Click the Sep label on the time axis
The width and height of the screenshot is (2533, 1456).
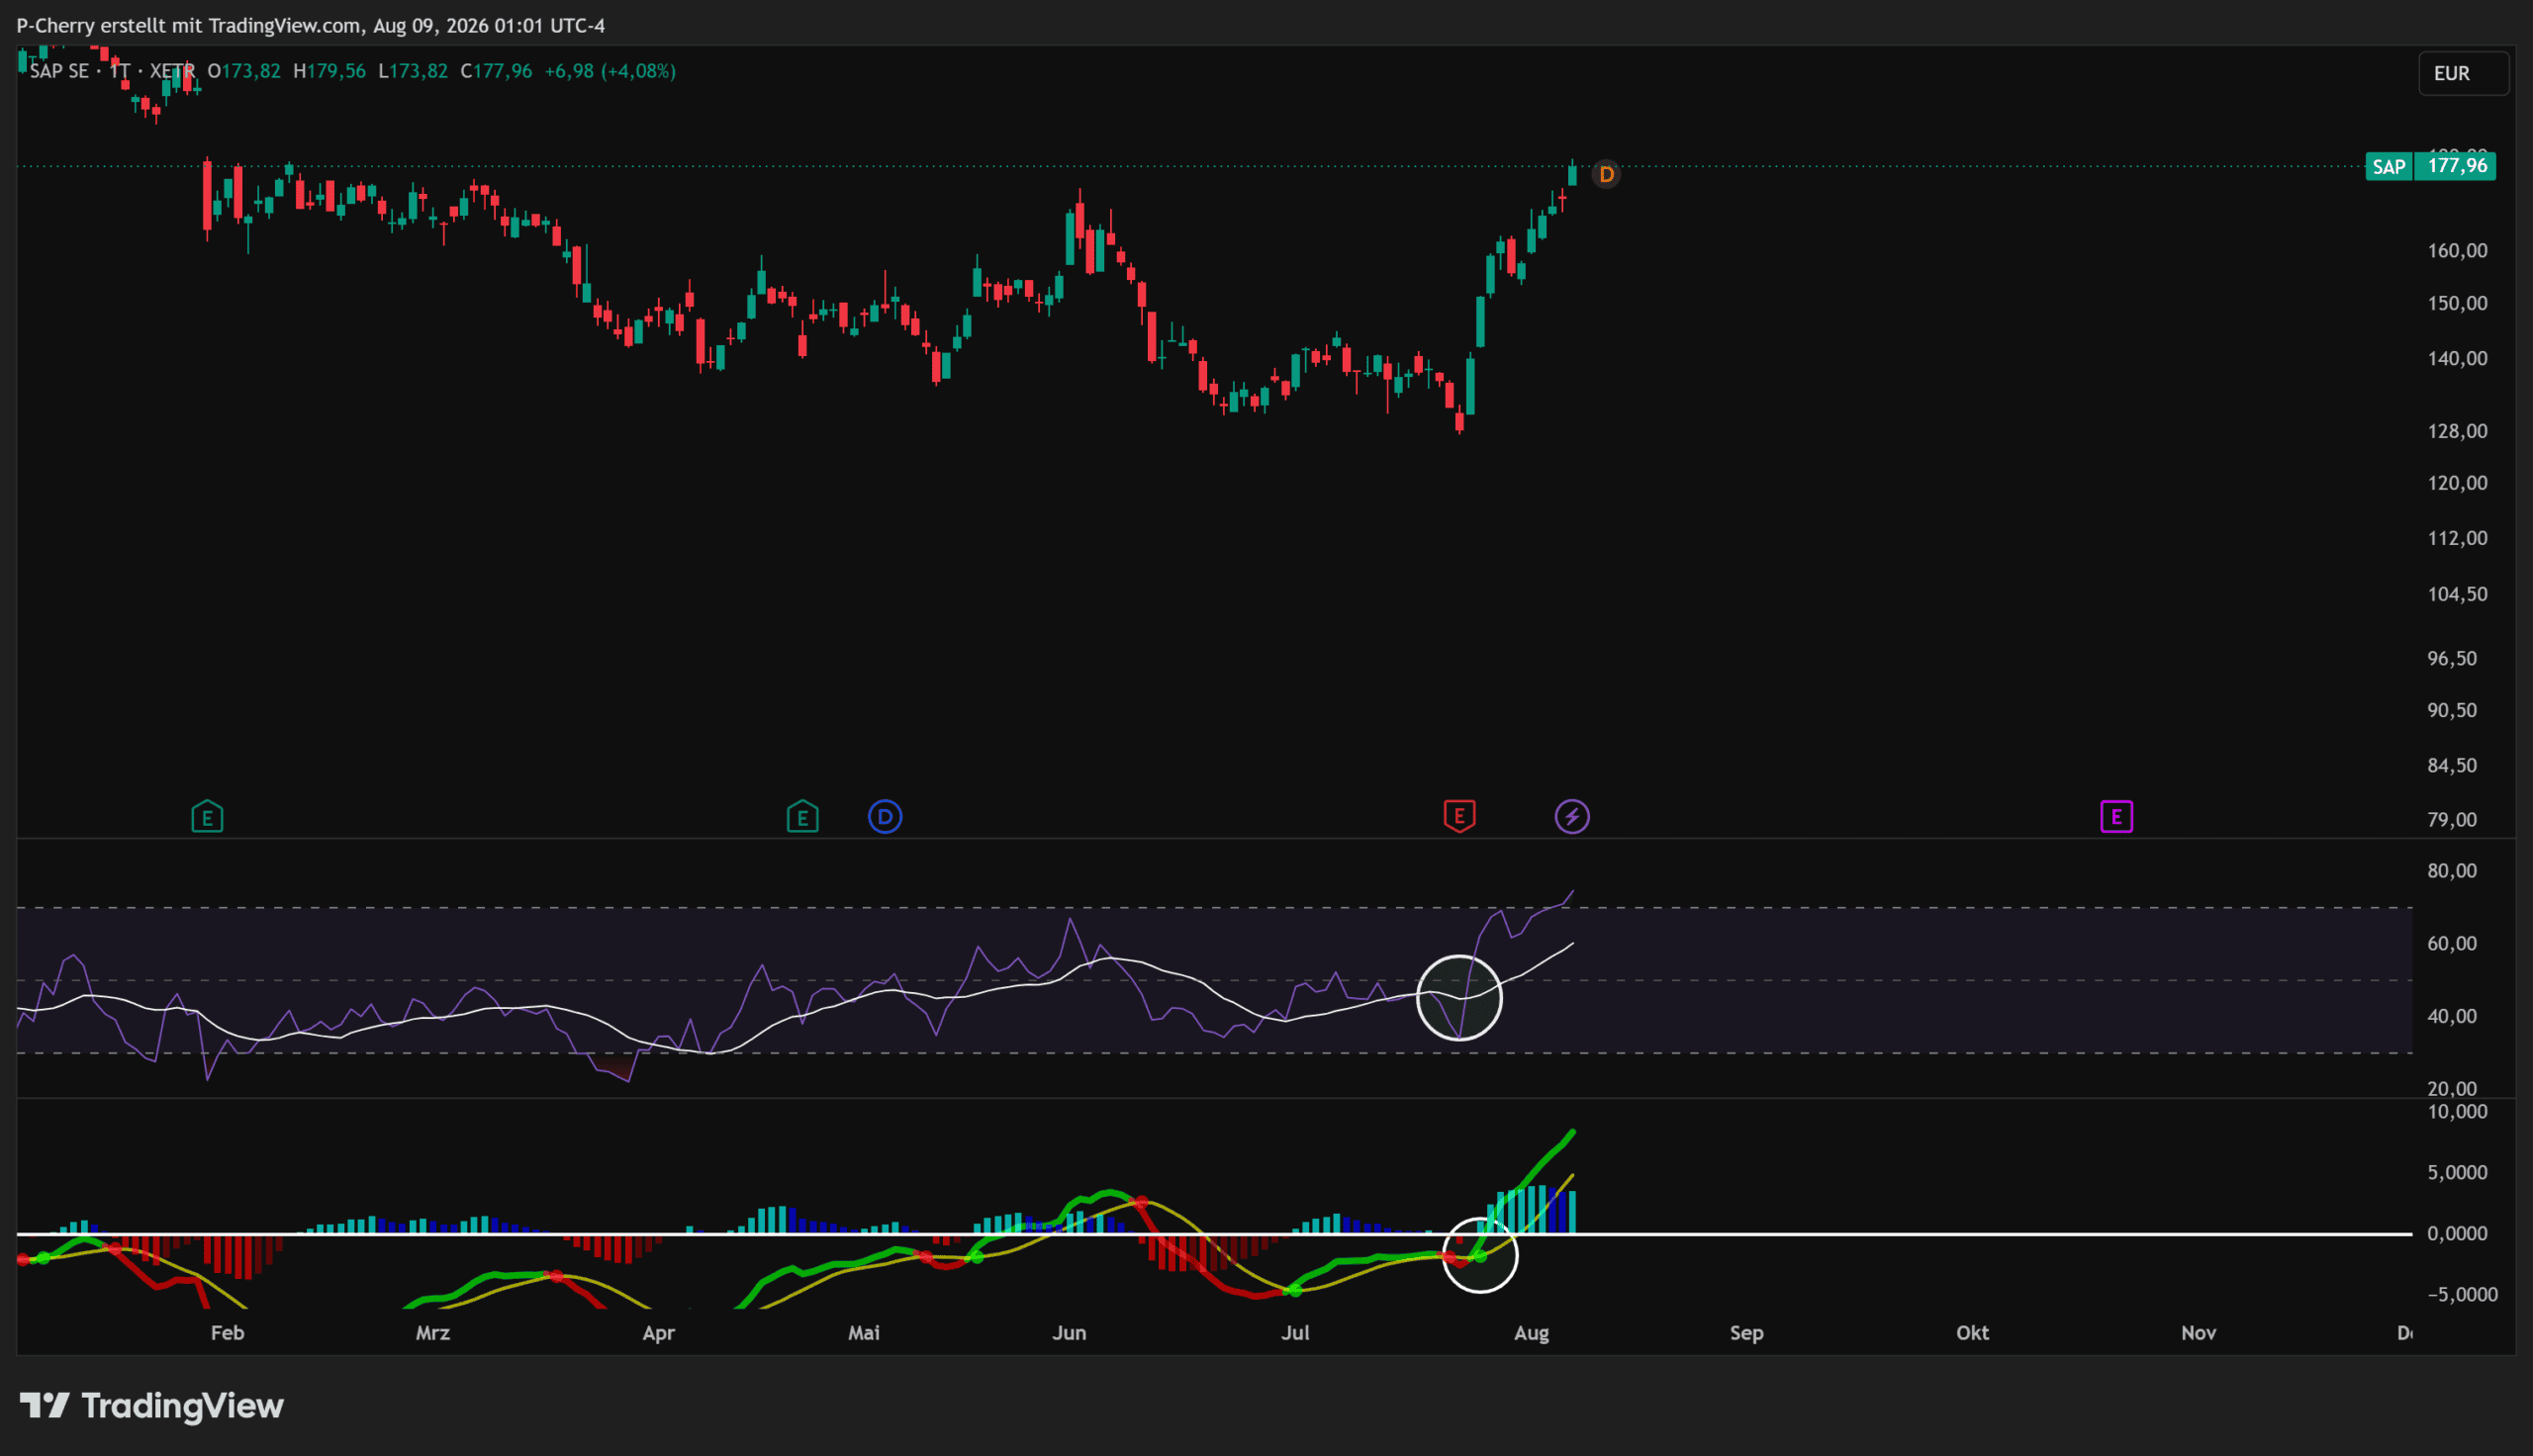coord(1747,1333)
